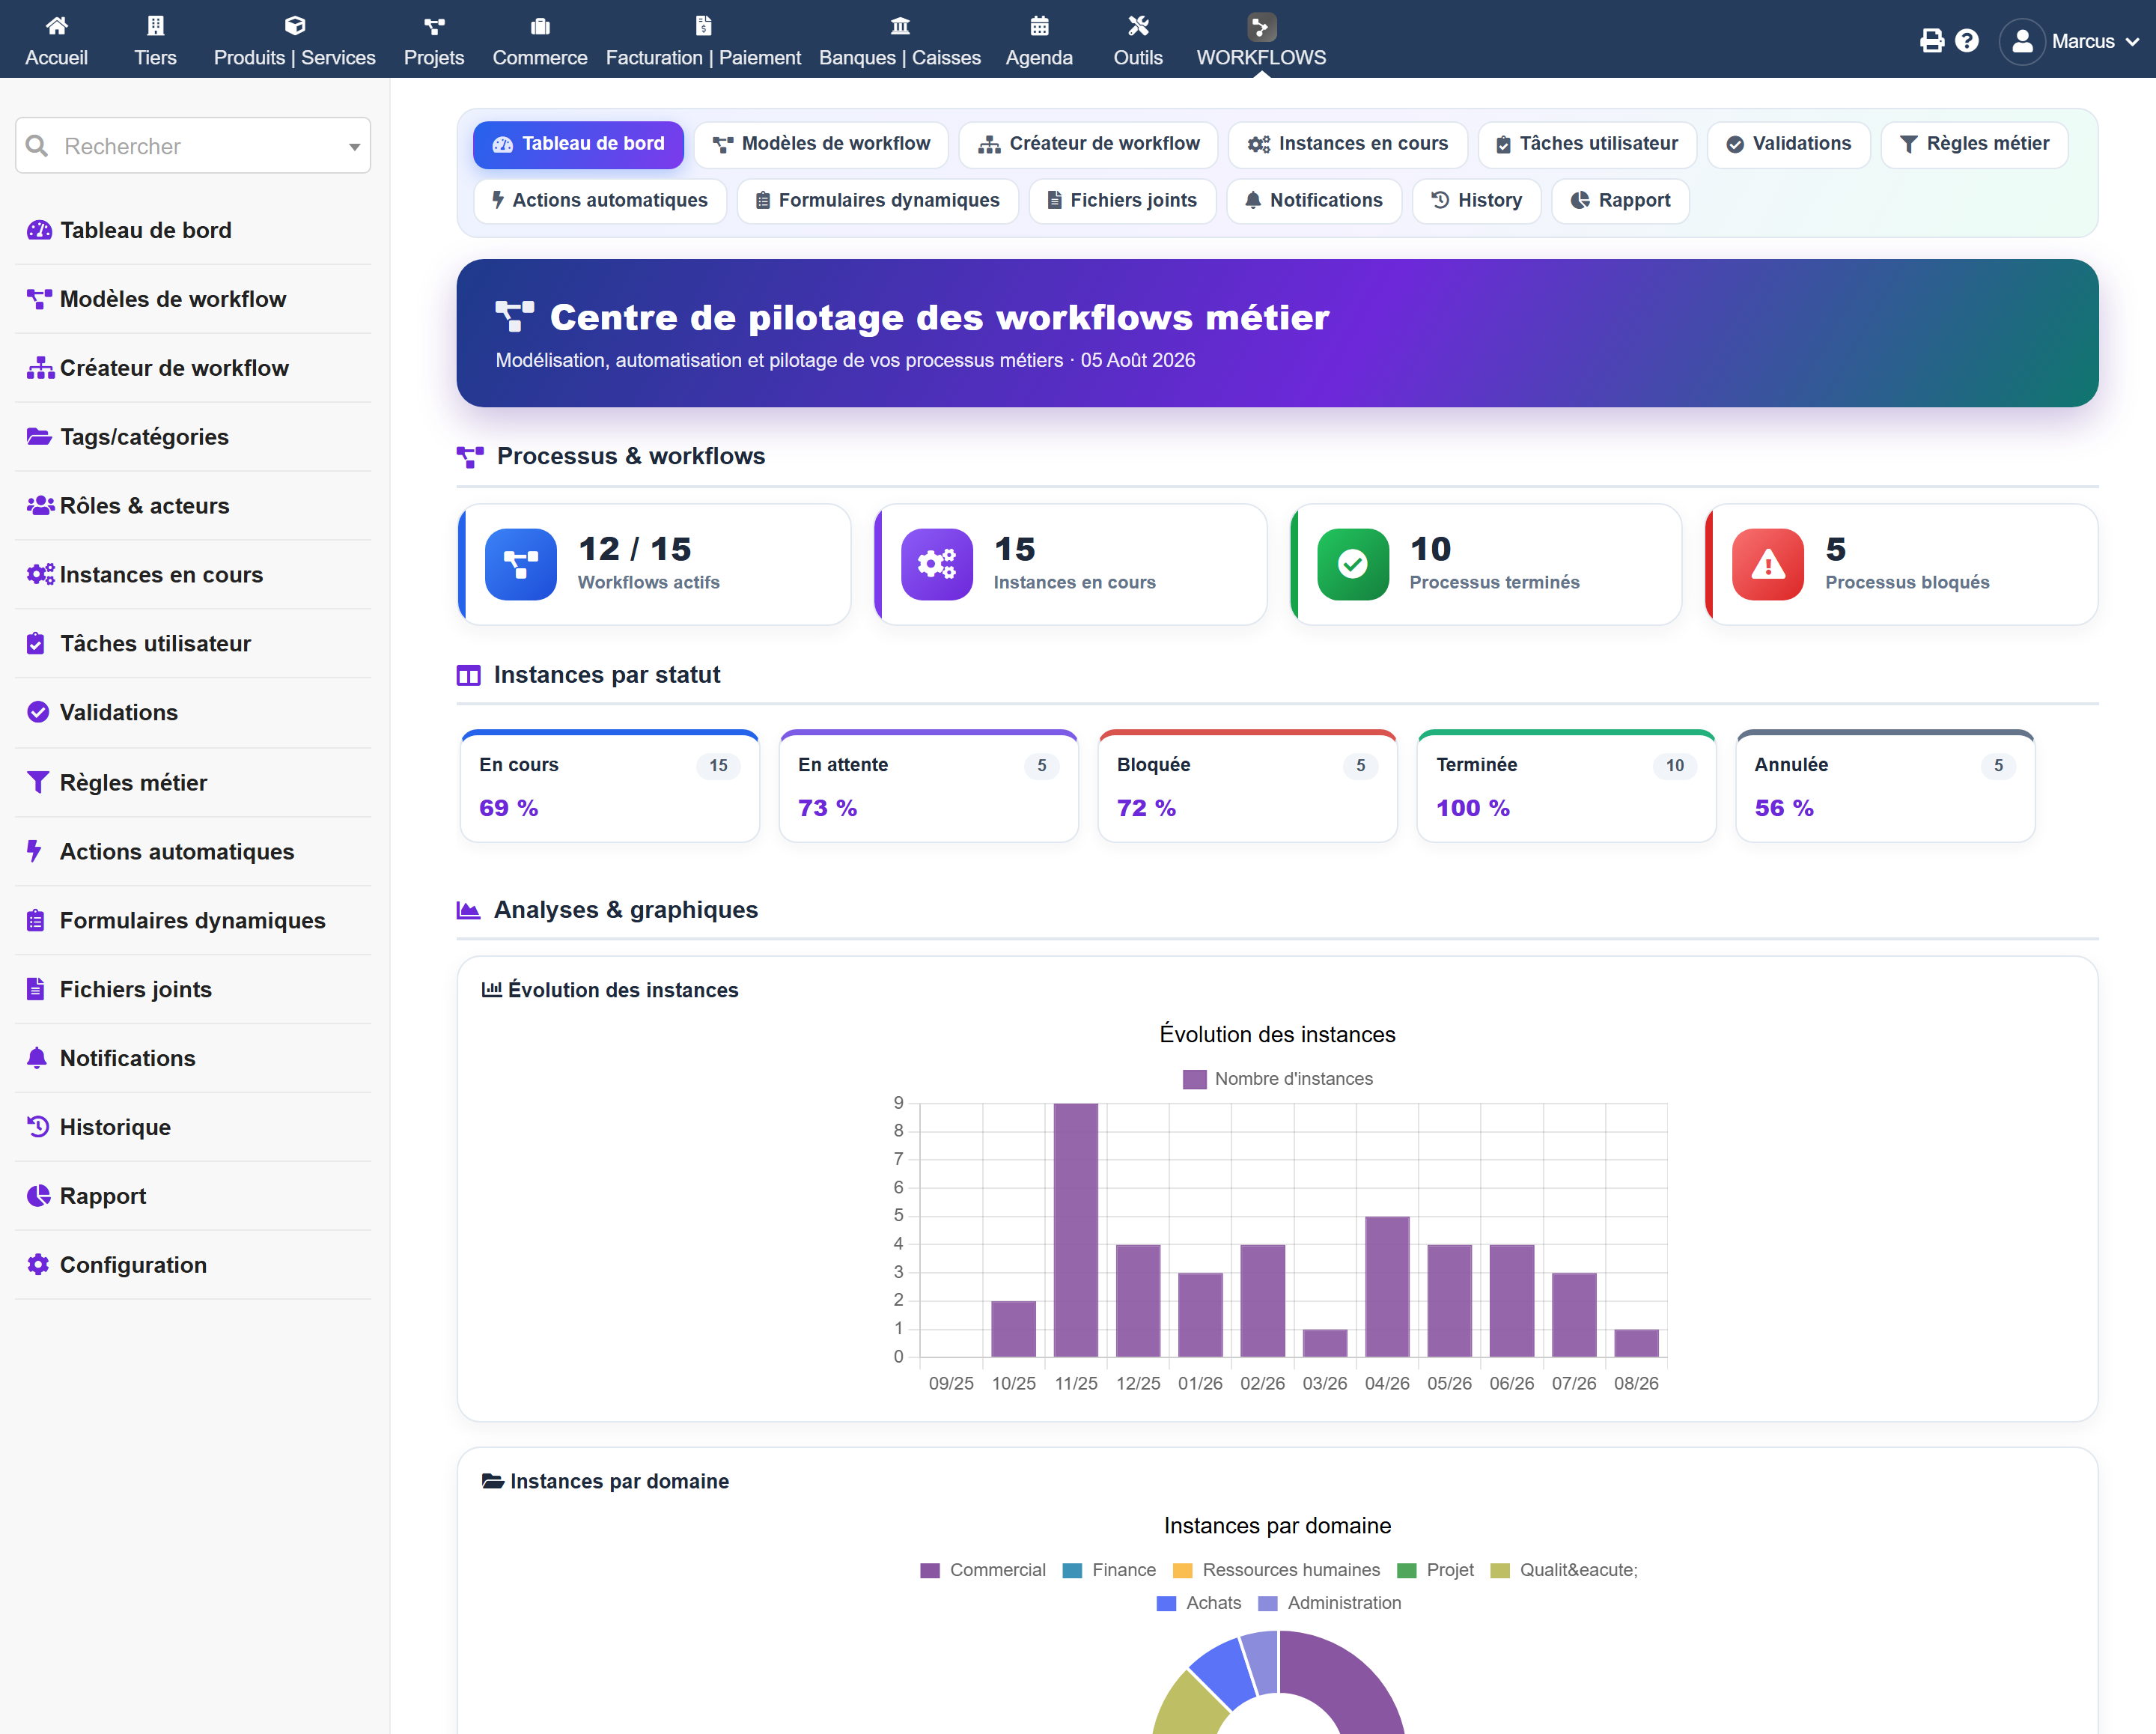Click the Achats color swatch in legend

tap(1165, 1603)
